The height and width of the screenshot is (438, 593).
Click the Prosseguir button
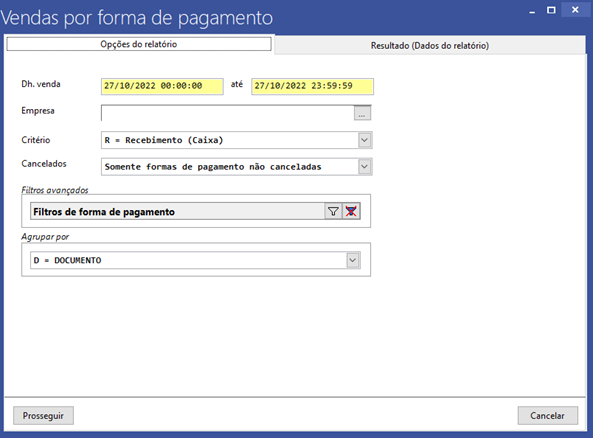[43, 416]
